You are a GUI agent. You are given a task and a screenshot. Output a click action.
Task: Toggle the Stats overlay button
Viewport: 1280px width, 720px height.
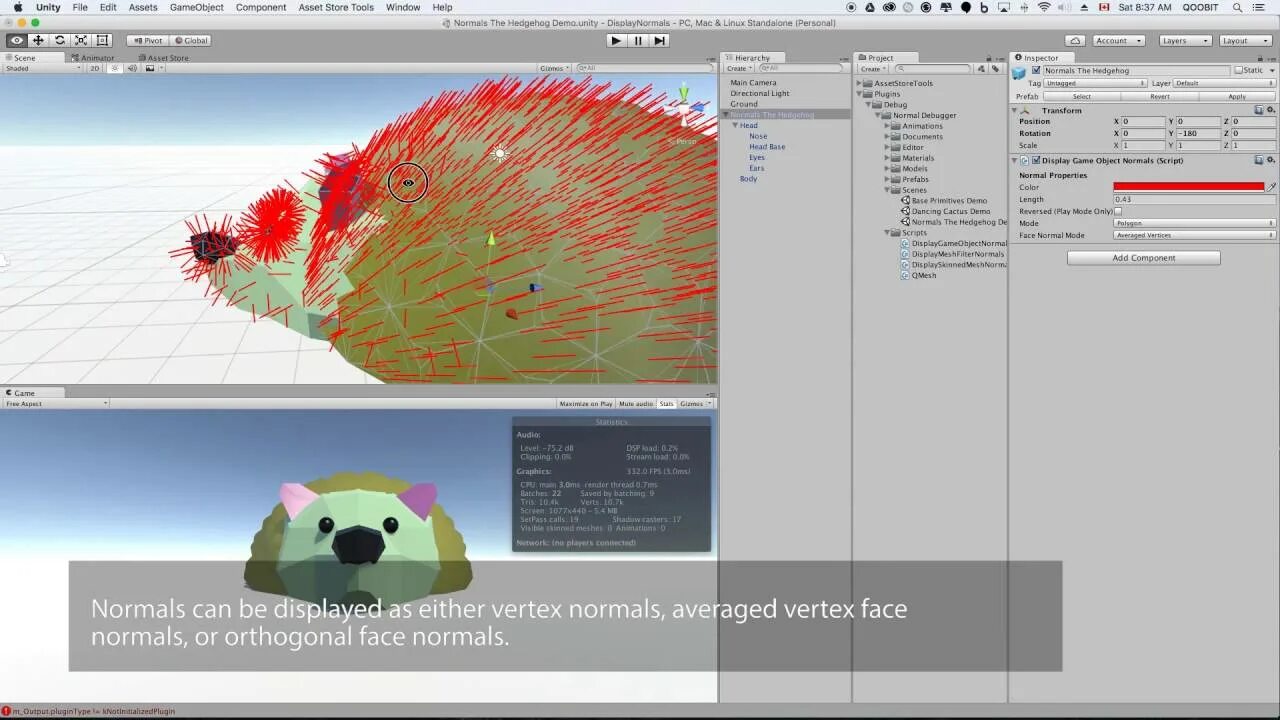[x=667, y=404]
